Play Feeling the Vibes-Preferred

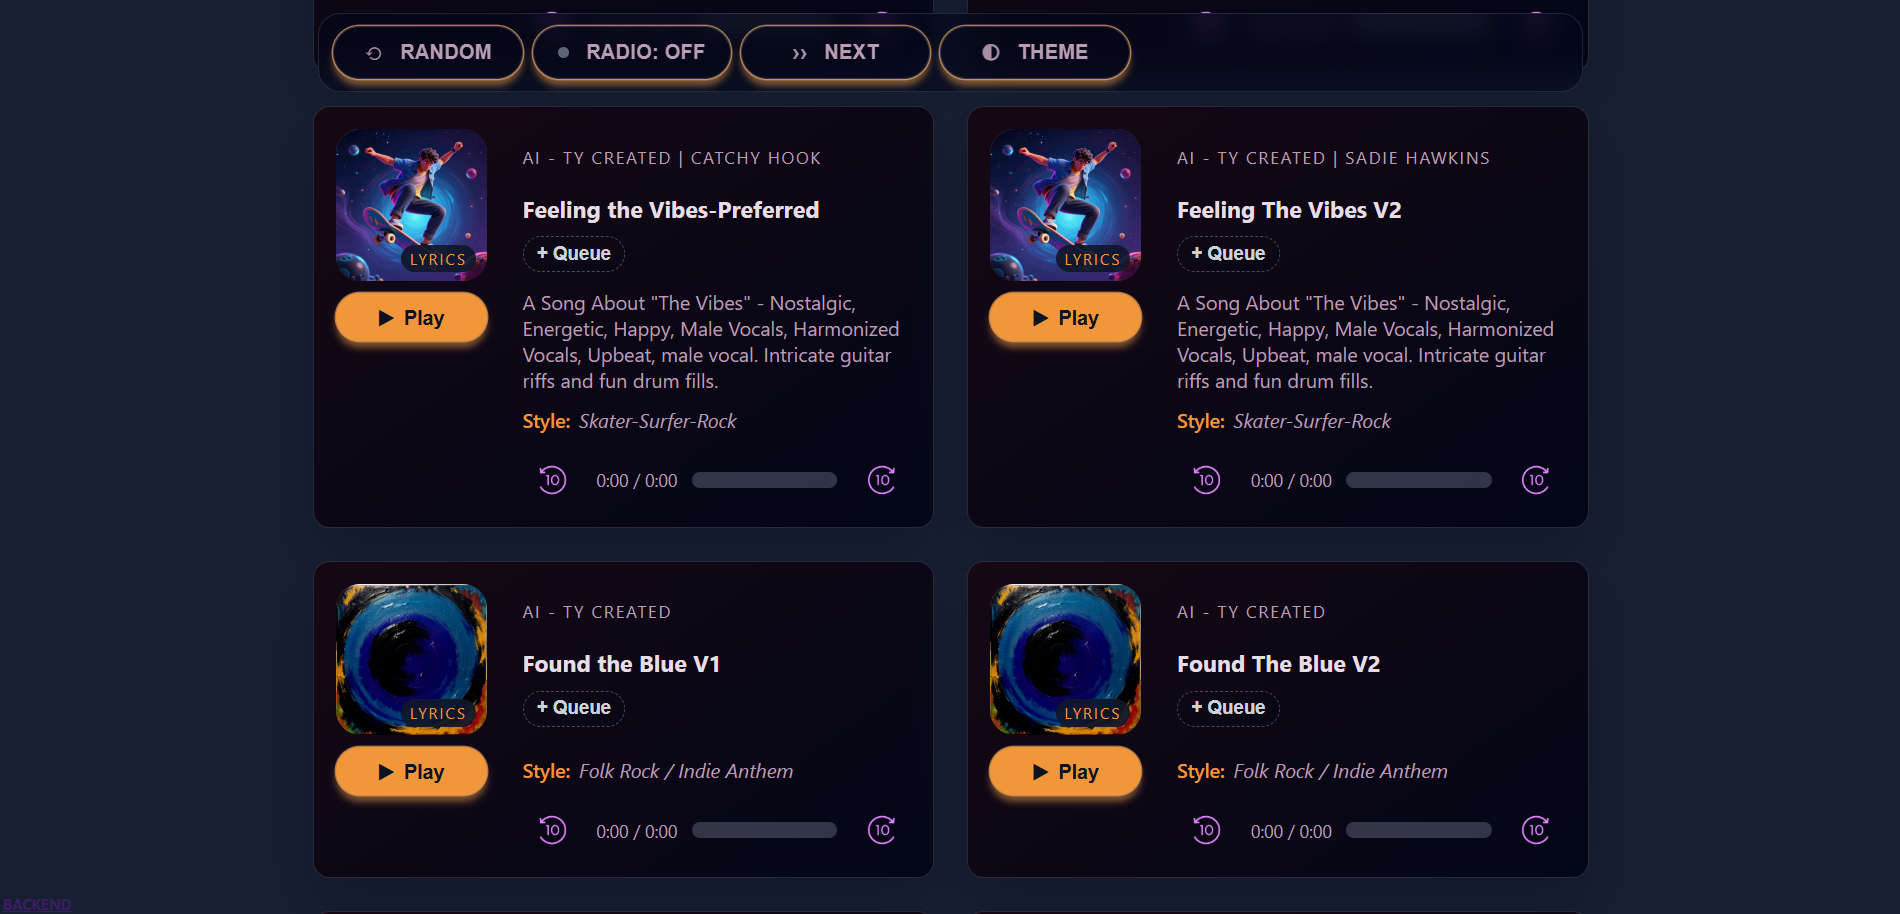(x=410, y=317)
